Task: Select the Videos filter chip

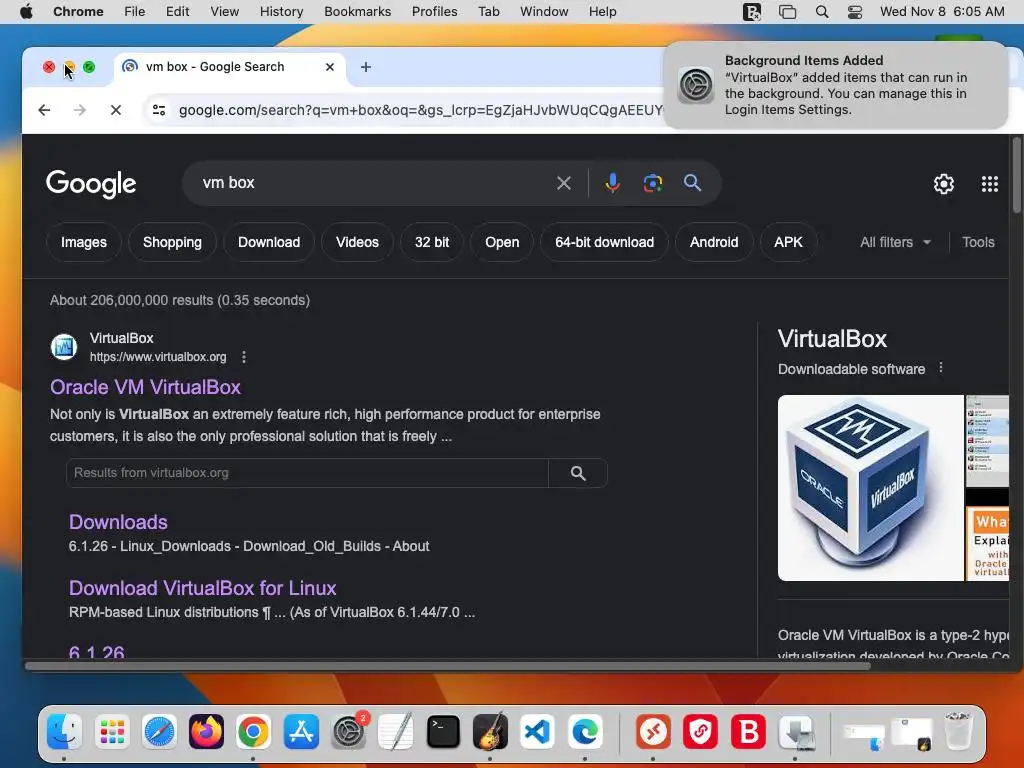Action: click(x=357, y=242)
